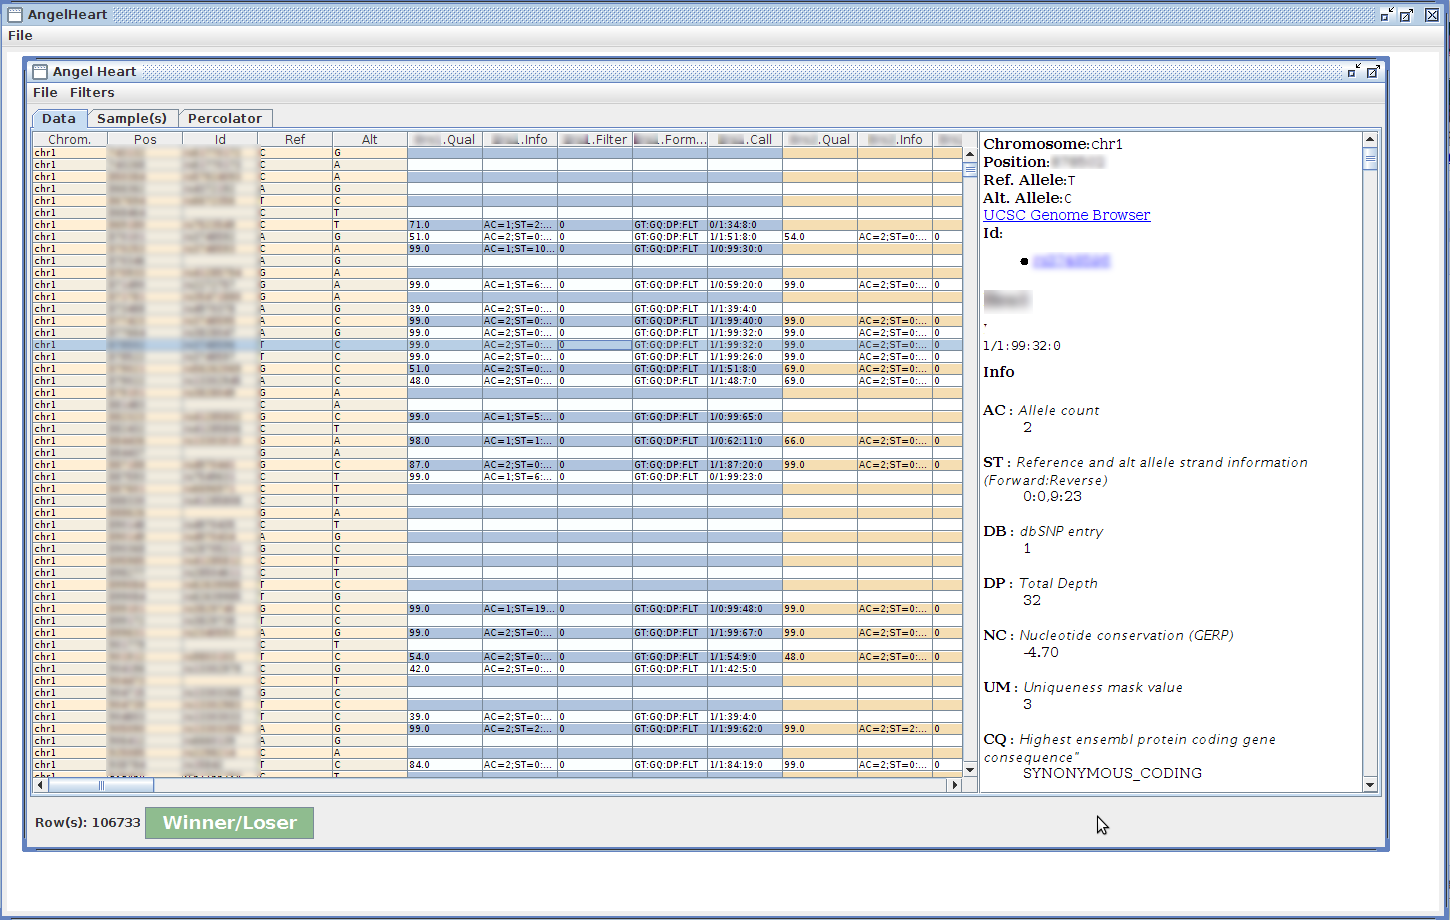Click the details panel scroll-down arrow
The width and height of the screenshot is (1450, 920).
point(1370,785)
